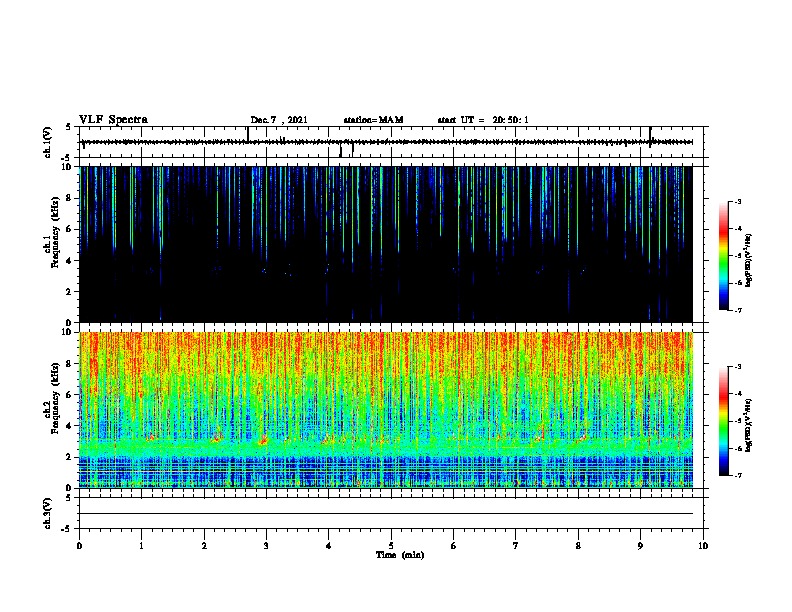The image size is (792, 612).
Task: Click the ch.1 color bar log(PSD) label
Action: 749,260
